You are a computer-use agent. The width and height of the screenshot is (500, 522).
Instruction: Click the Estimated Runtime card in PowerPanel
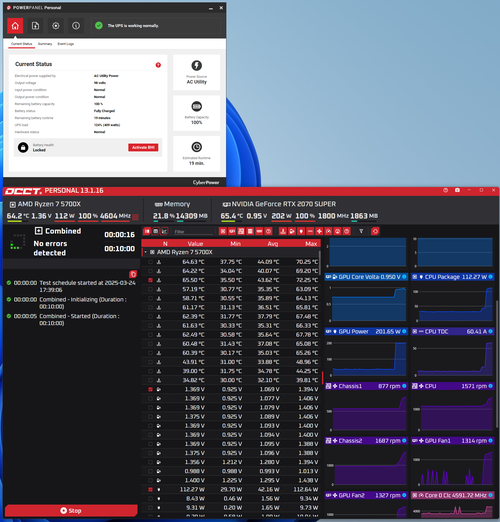(x=197, y=154)
